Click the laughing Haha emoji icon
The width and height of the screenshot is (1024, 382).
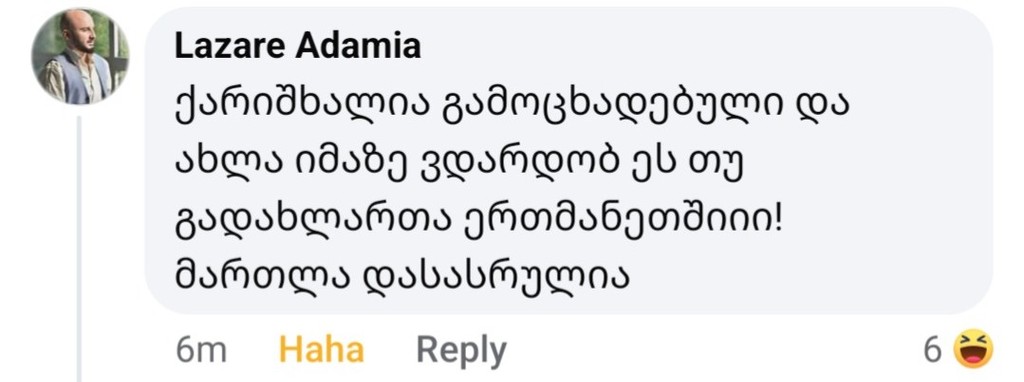(973, 349)
